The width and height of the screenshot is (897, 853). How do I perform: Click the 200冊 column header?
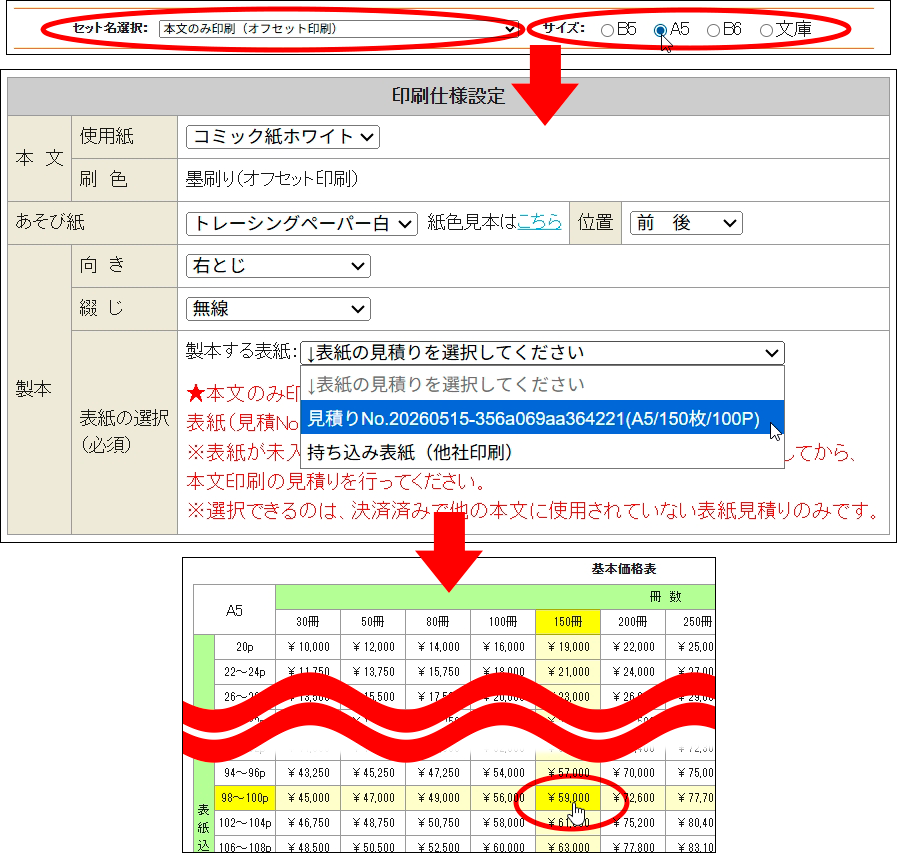633,622
